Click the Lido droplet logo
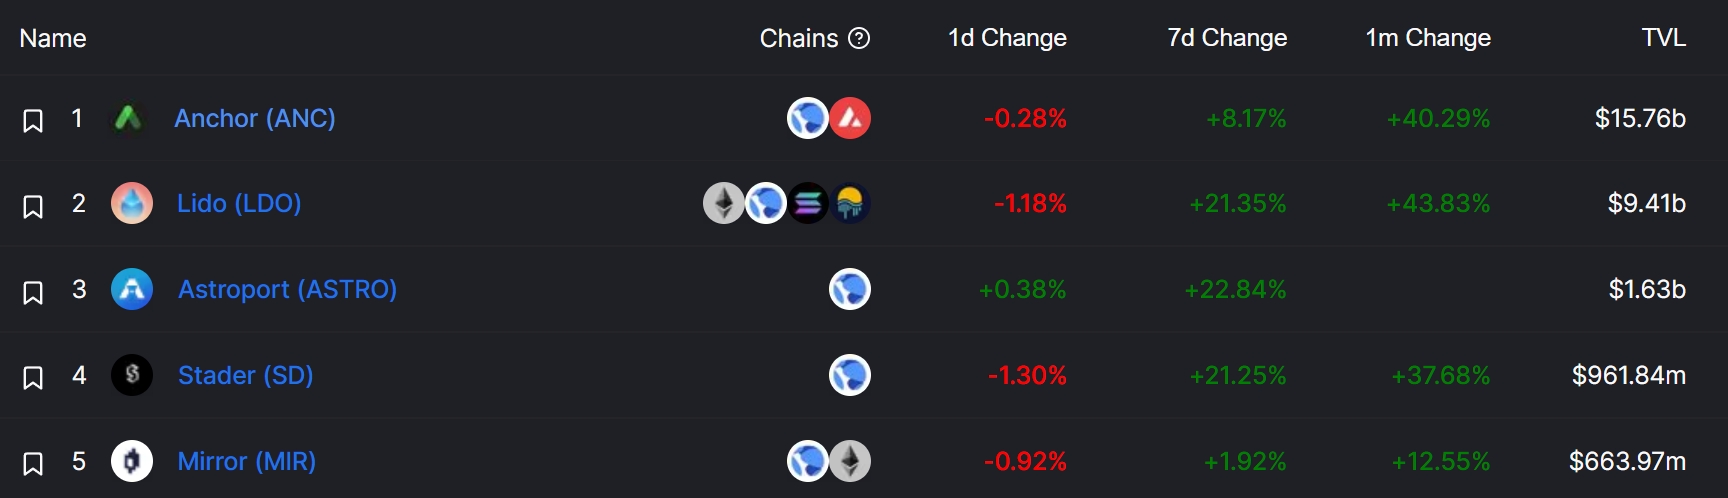The width and height of the screenshot is (1728, 498). coord(131,203)
